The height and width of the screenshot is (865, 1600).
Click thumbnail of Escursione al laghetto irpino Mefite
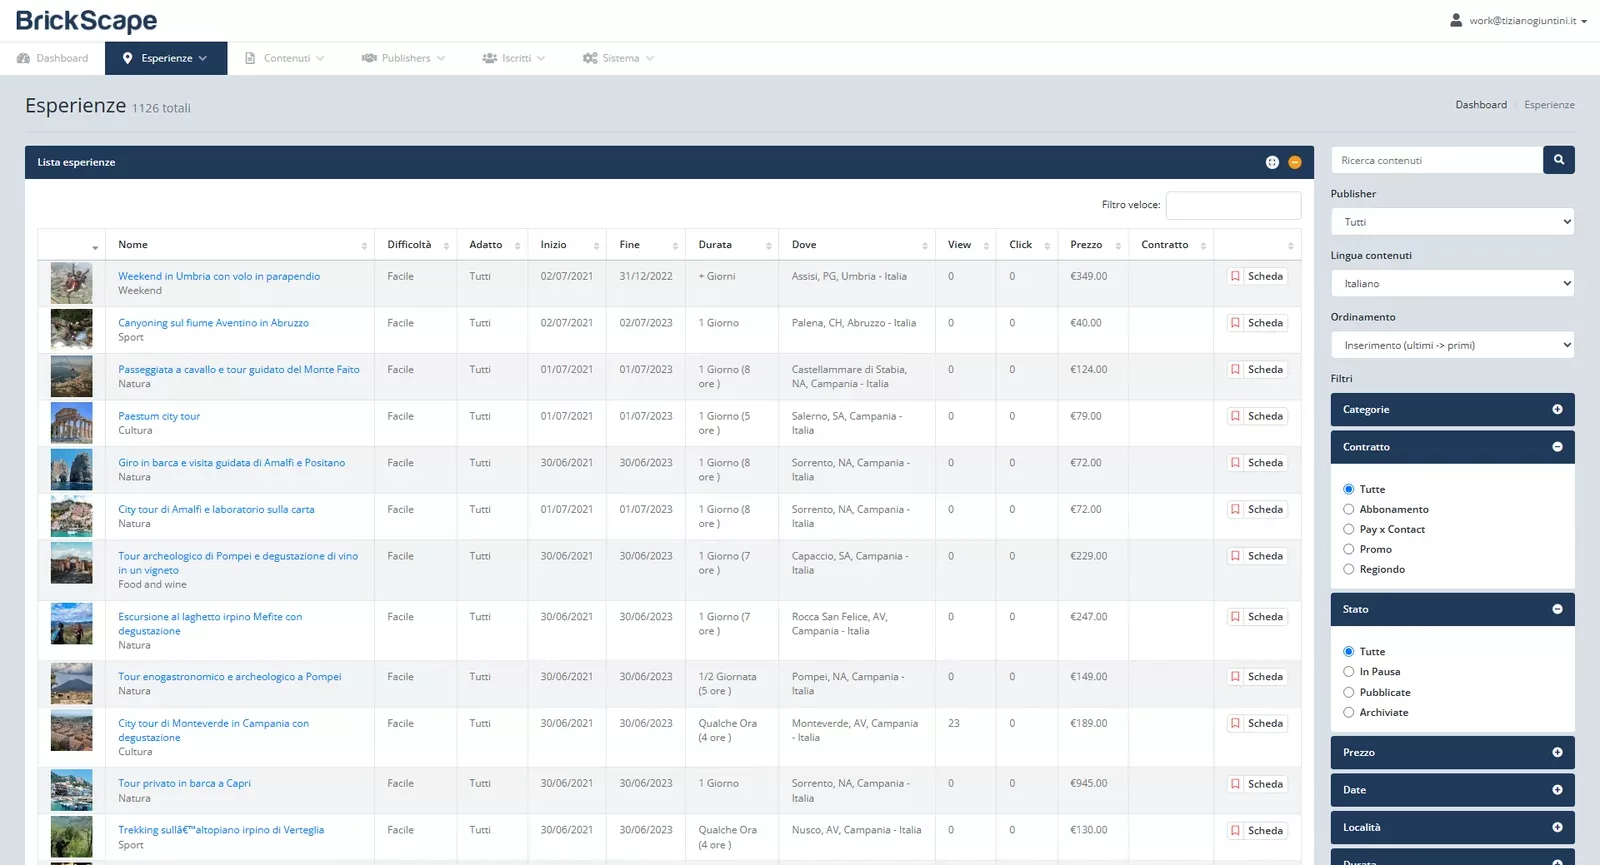point(71,624)
